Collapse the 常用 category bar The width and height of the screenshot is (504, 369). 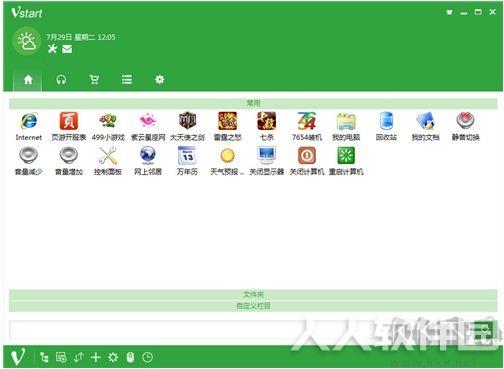(253, 104)
